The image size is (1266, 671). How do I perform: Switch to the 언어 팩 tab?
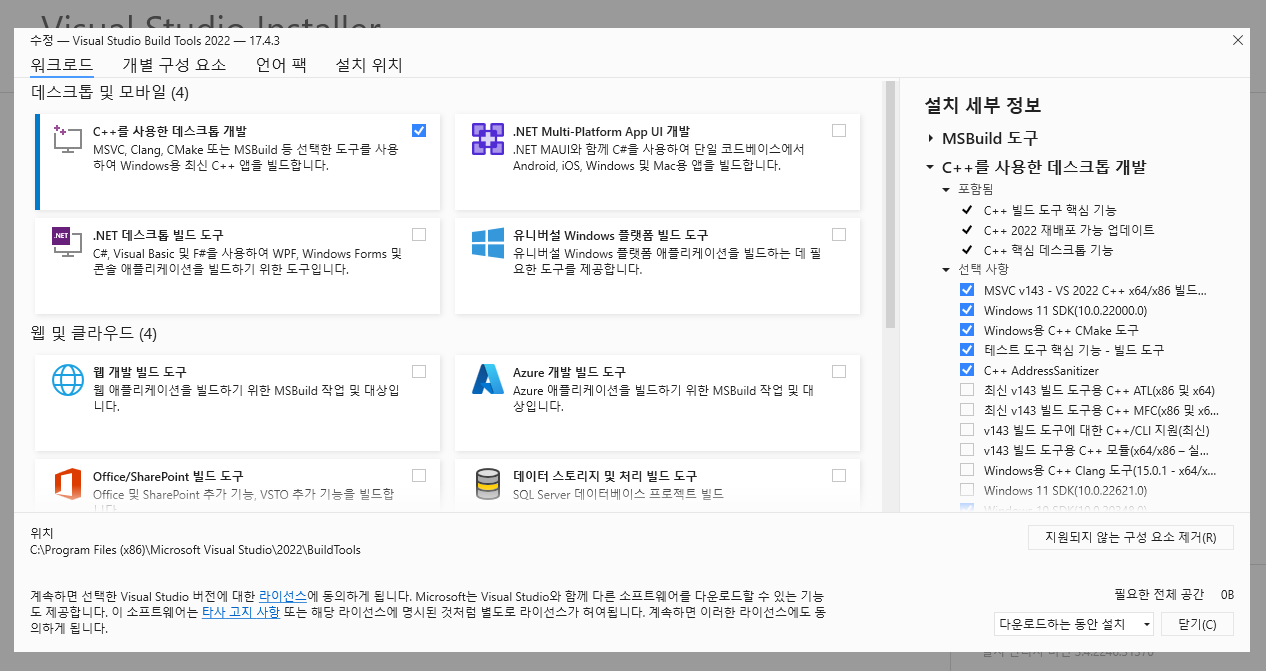point(281,65)
